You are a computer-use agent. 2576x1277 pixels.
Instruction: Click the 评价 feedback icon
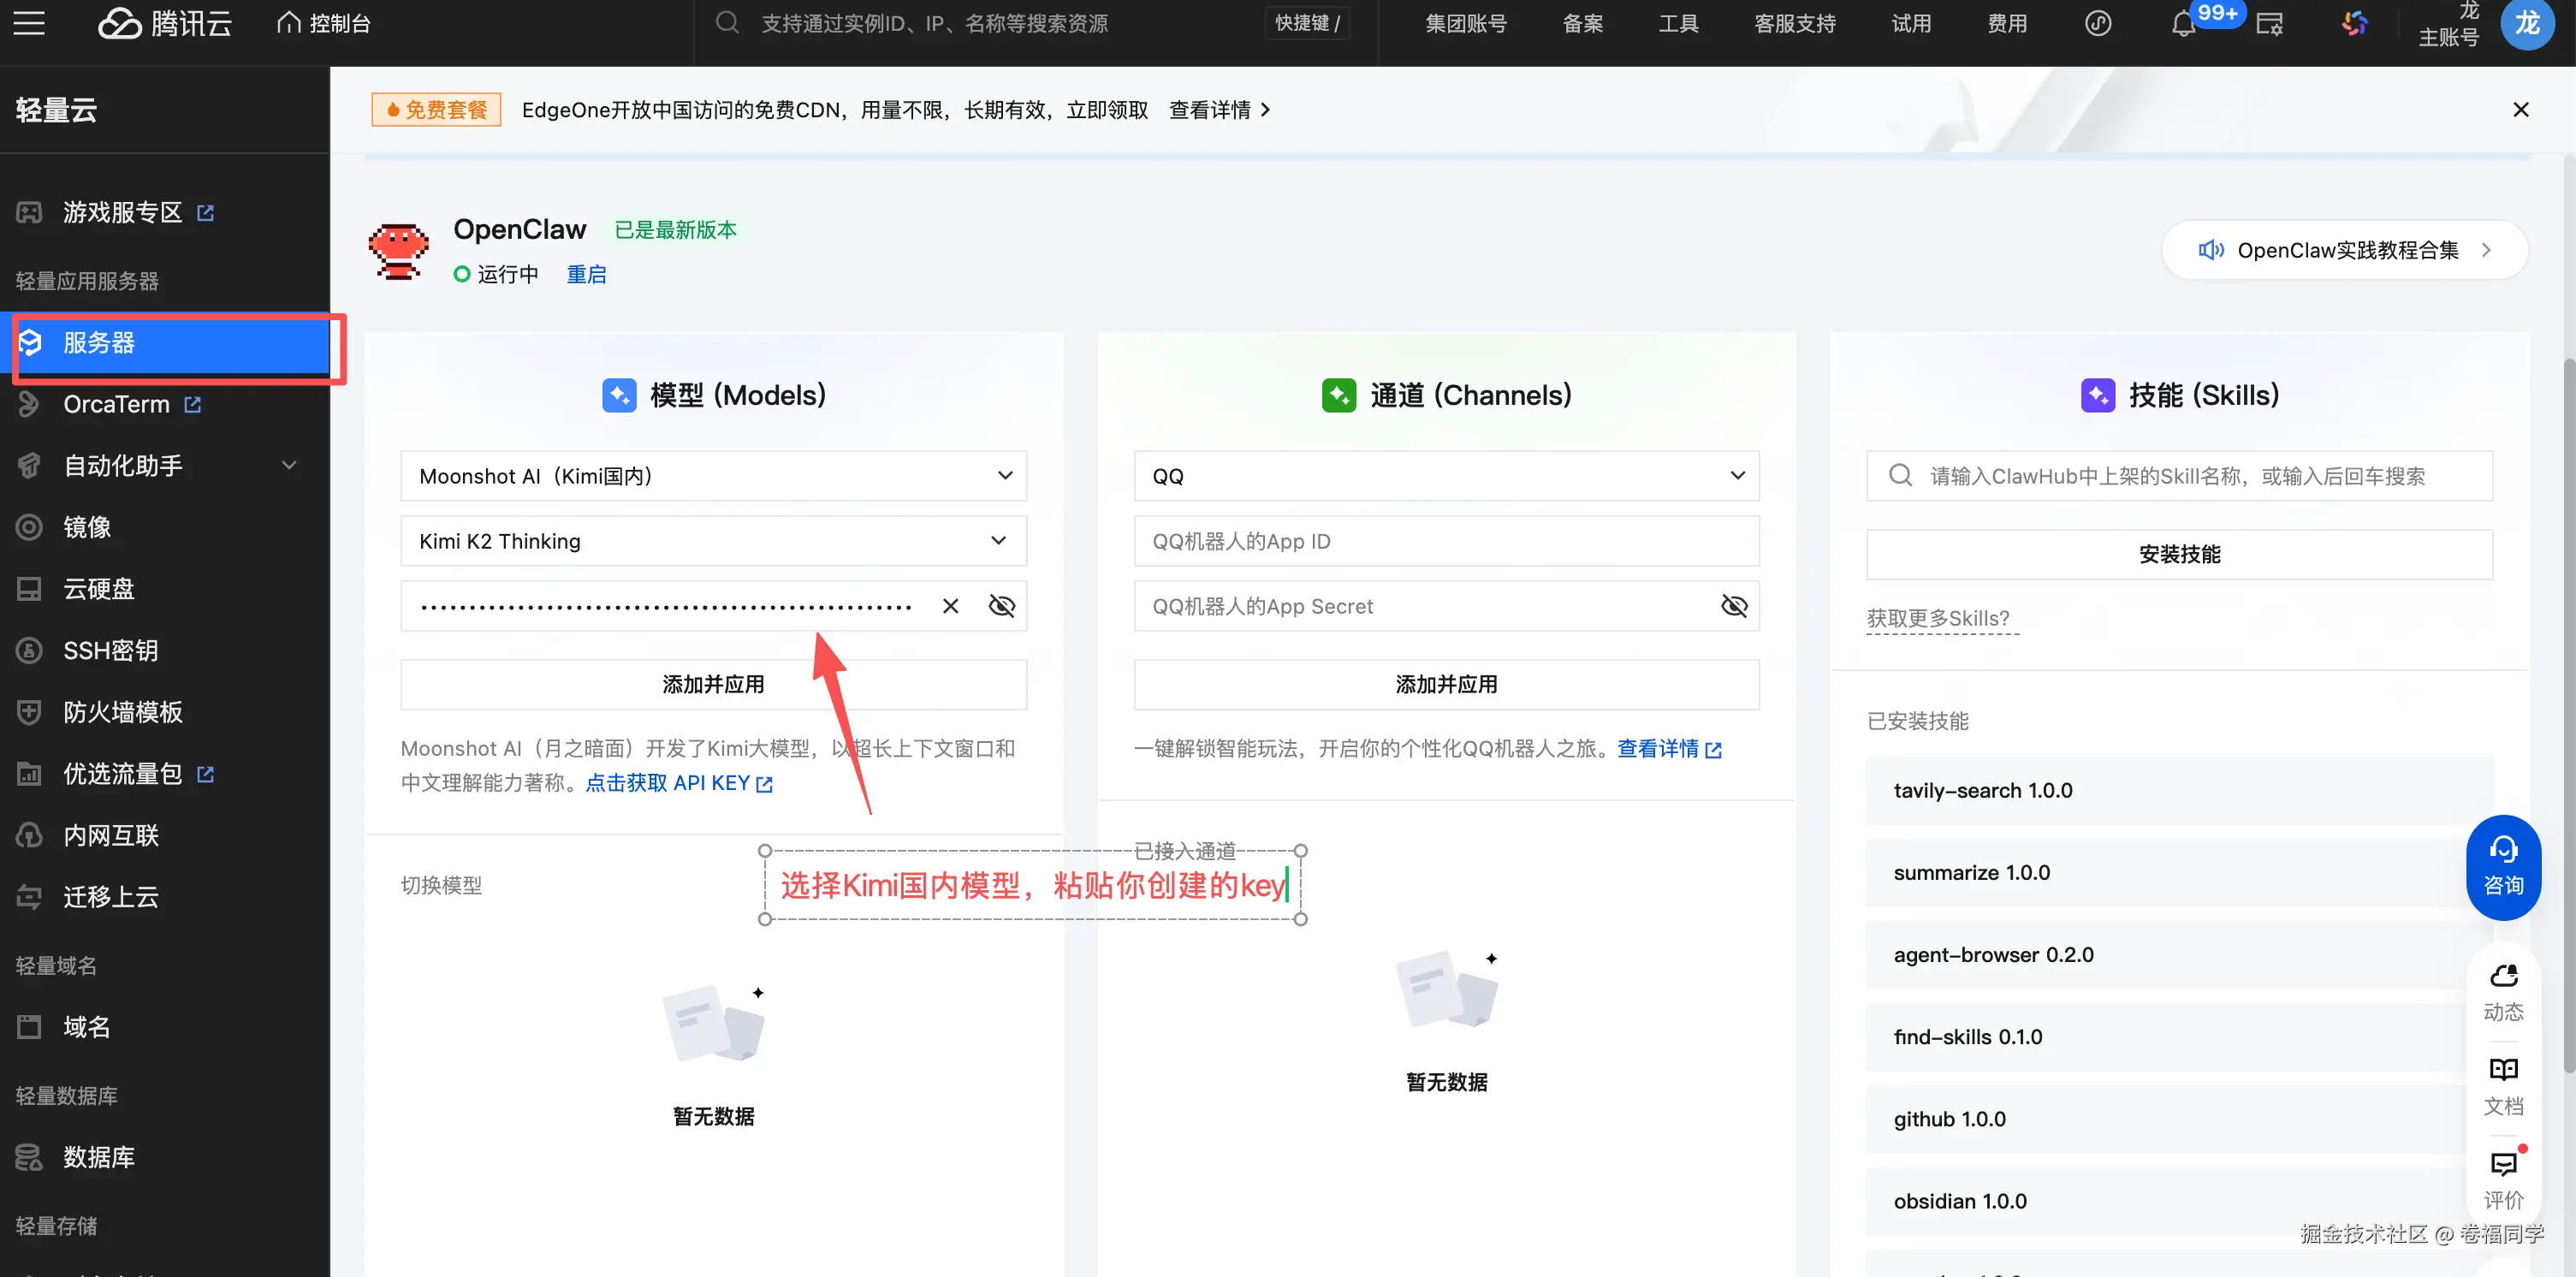pyautogui.click(x=2502, y=1180)
